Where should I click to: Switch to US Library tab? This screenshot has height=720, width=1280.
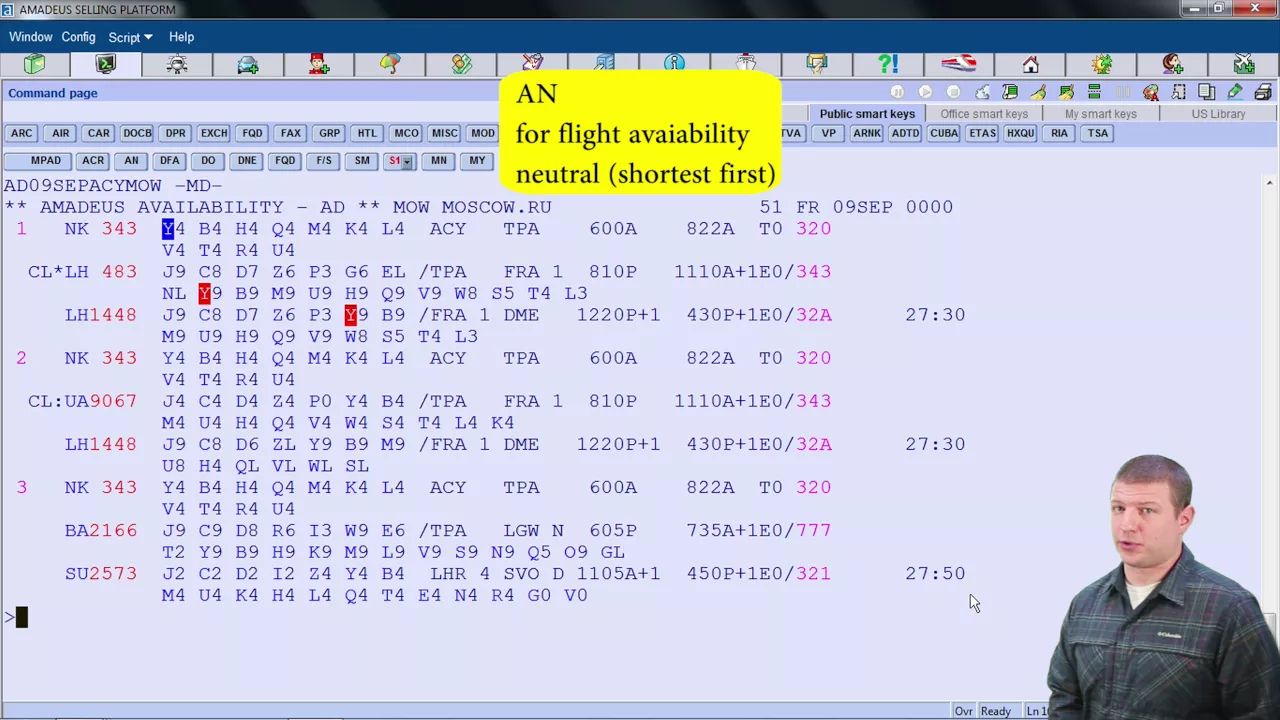(1218, 114)
